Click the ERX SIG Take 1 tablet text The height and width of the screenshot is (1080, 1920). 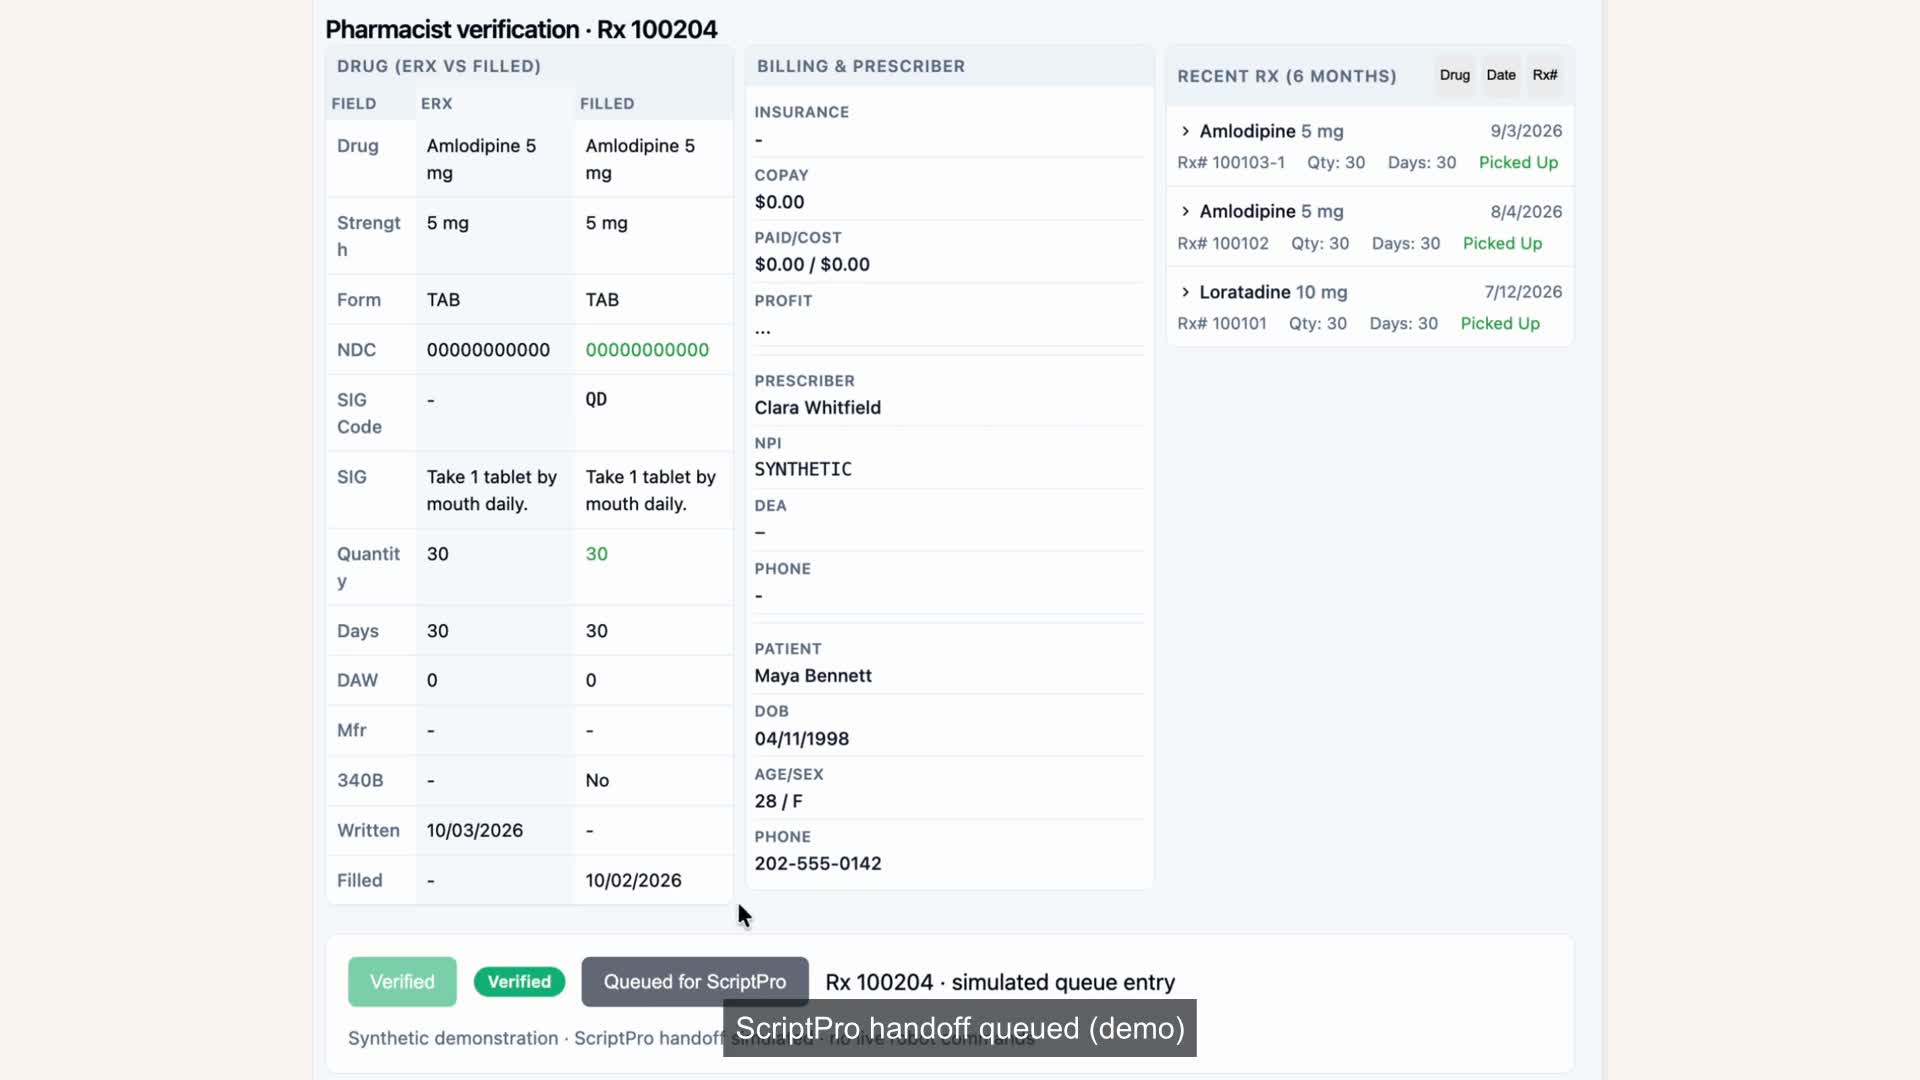[x=491, y=491]
